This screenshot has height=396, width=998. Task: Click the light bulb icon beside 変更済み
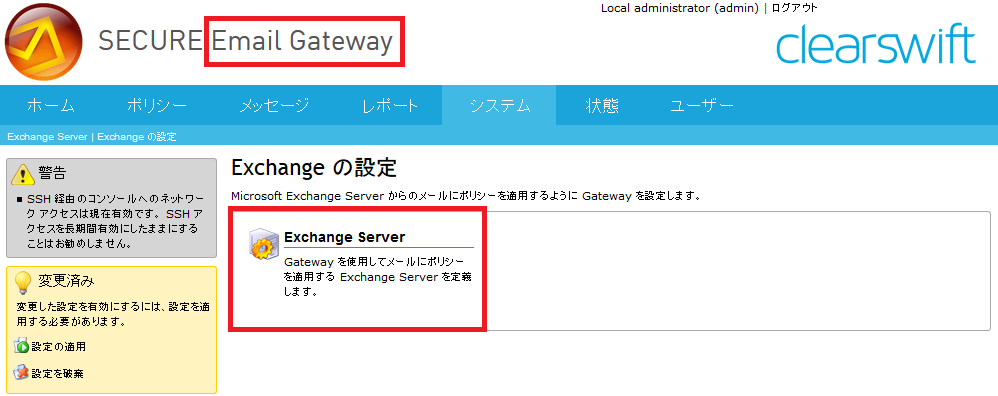pos(23,282)
